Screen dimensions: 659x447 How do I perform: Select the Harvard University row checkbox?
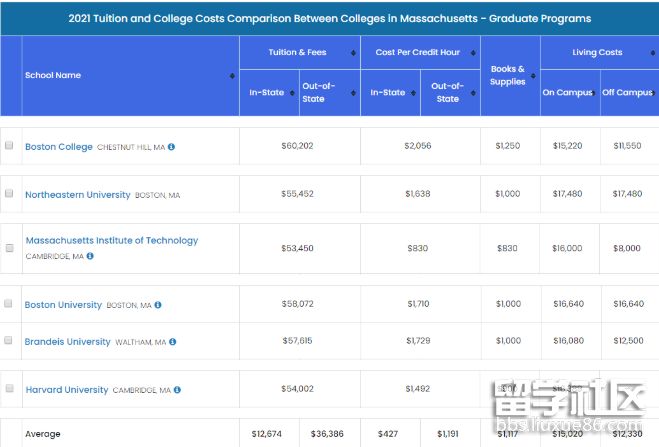(9, 388)
